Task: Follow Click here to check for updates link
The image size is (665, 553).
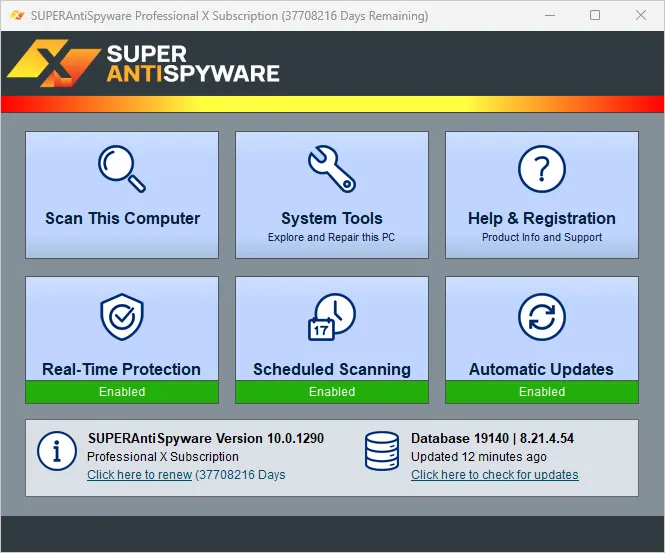Action: pos(495,475)
